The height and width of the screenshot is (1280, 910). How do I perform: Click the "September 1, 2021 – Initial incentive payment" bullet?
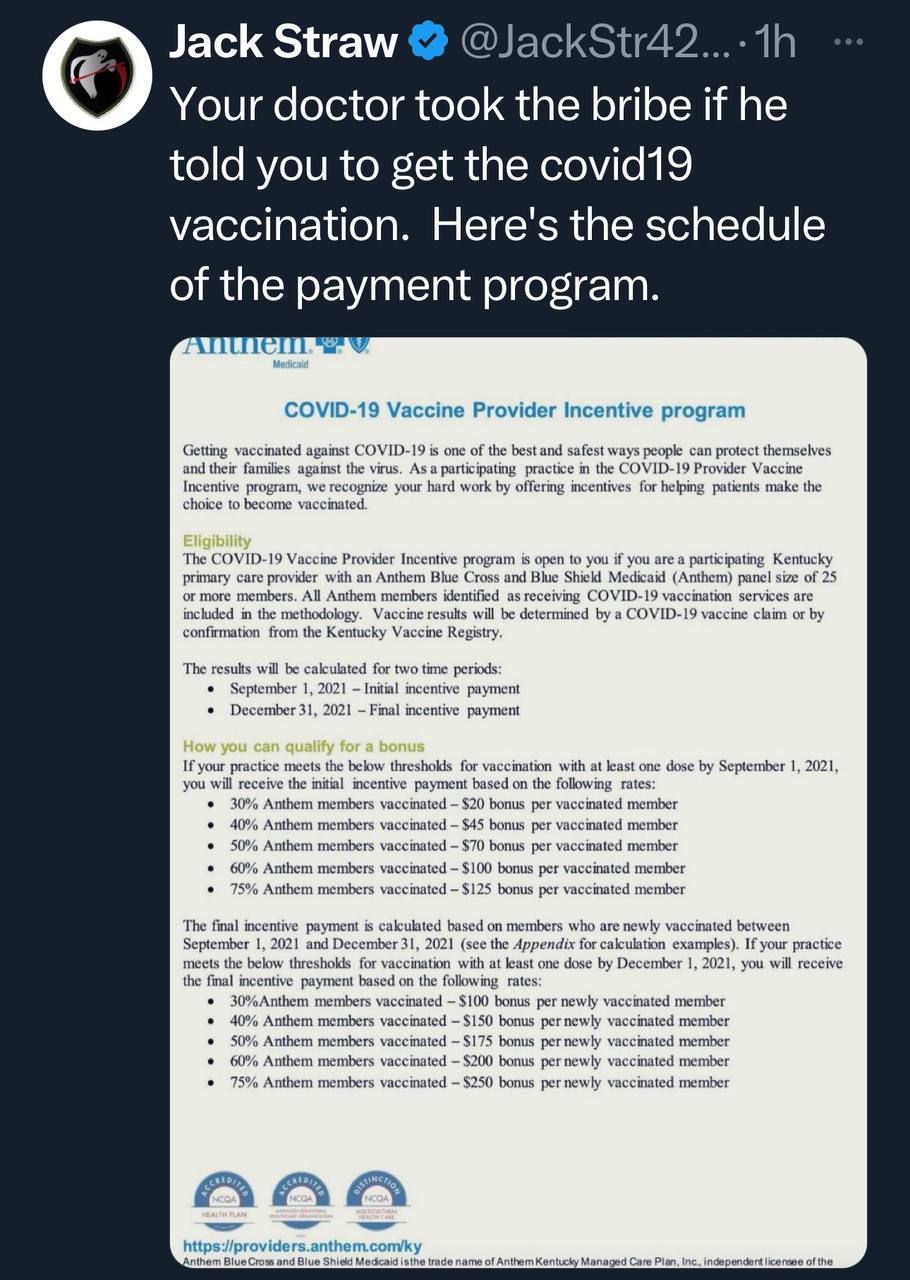coord(374,689)
